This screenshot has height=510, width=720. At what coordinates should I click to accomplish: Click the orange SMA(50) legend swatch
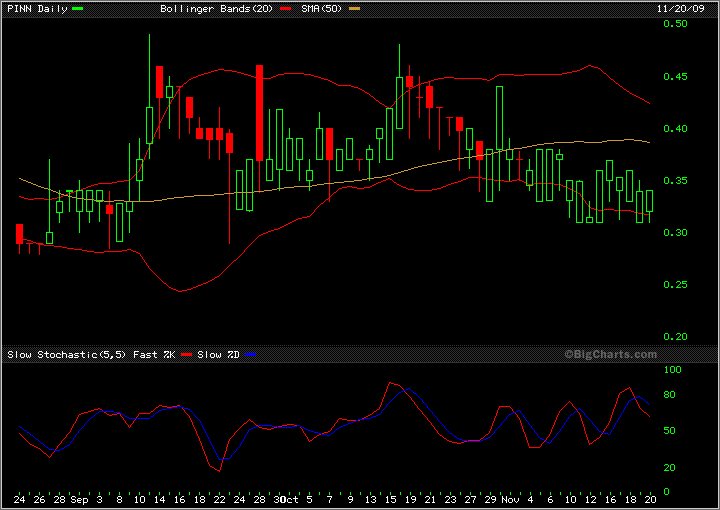(x=353, y=8)
